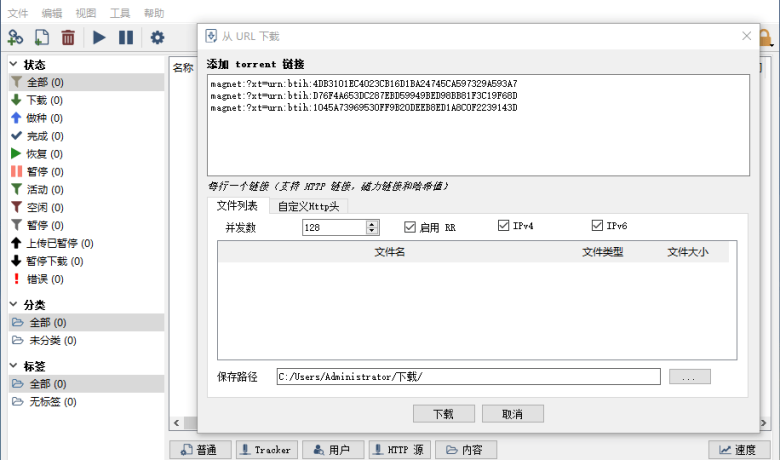Viewport: 780px width, 460px height.
Task: Click the pause toolbar icon
Action: 126,37
